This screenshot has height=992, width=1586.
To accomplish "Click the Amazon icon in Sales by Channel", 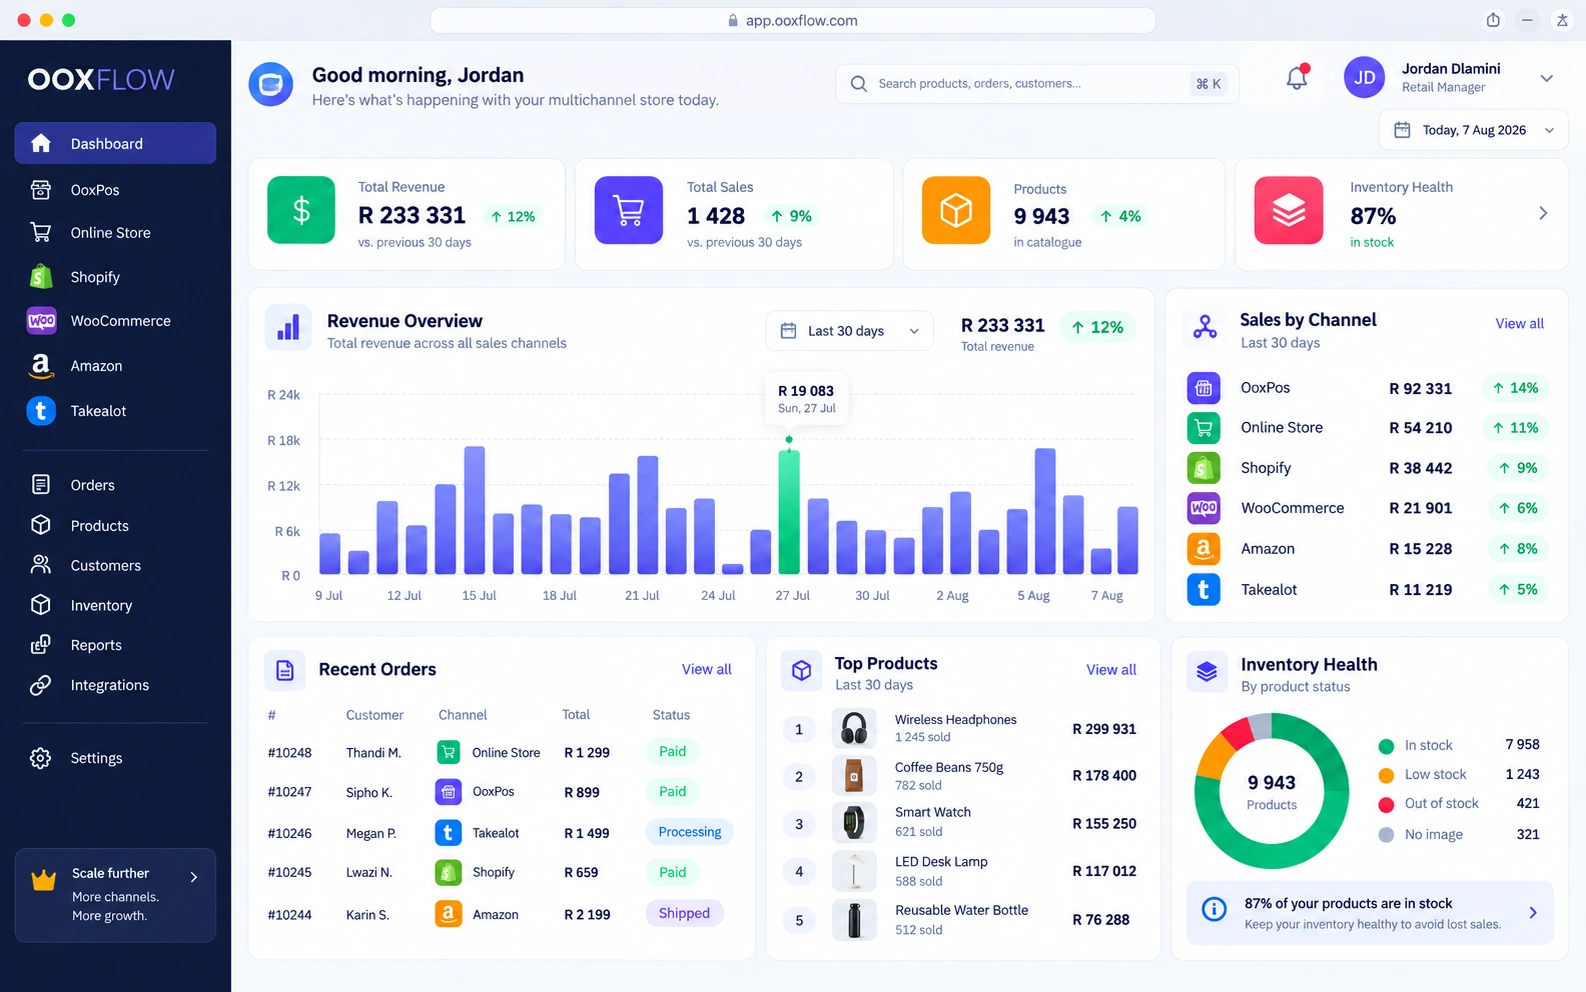I will pyautogui.click(x=1204, y=549).
